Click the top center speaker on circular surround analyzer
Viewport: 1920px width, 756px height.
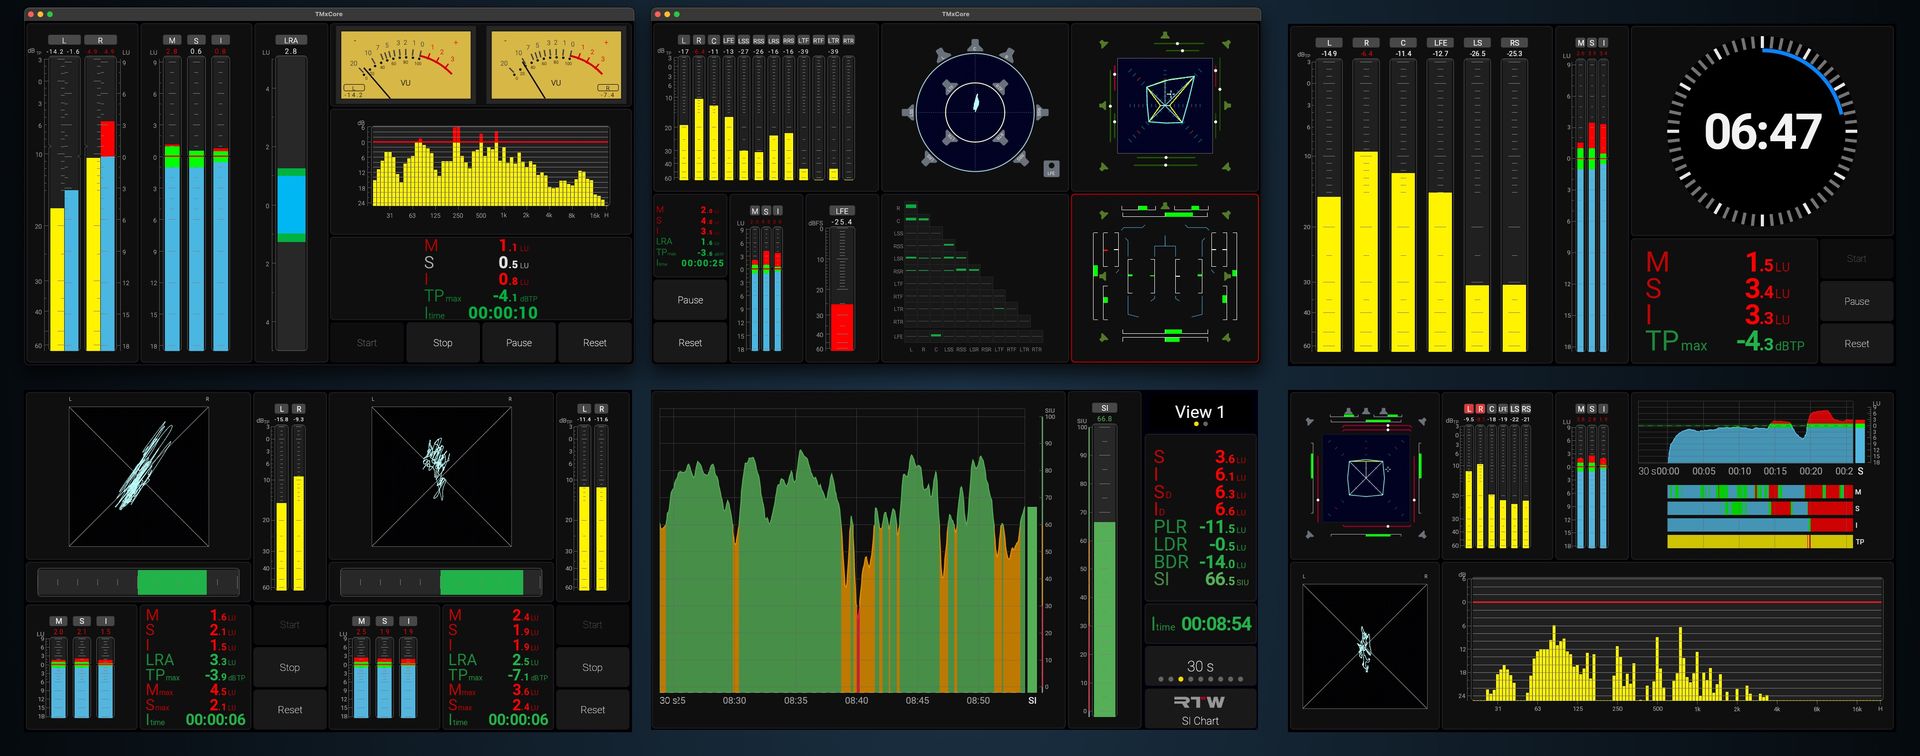pos(975,47)
